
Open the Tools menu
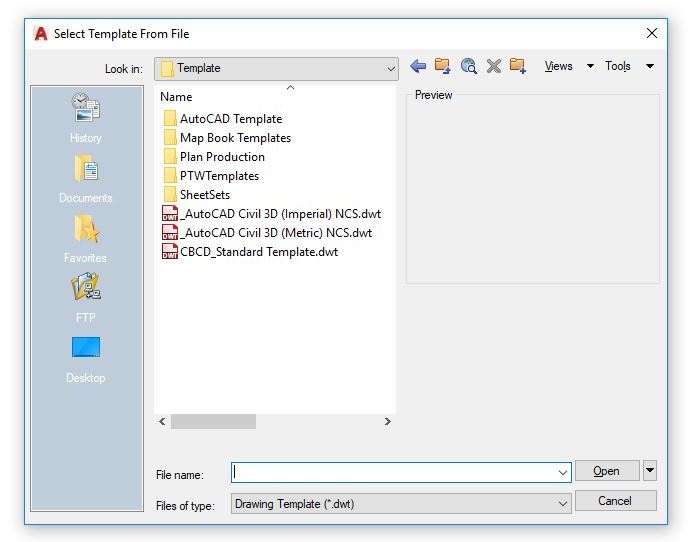[617, 66]
